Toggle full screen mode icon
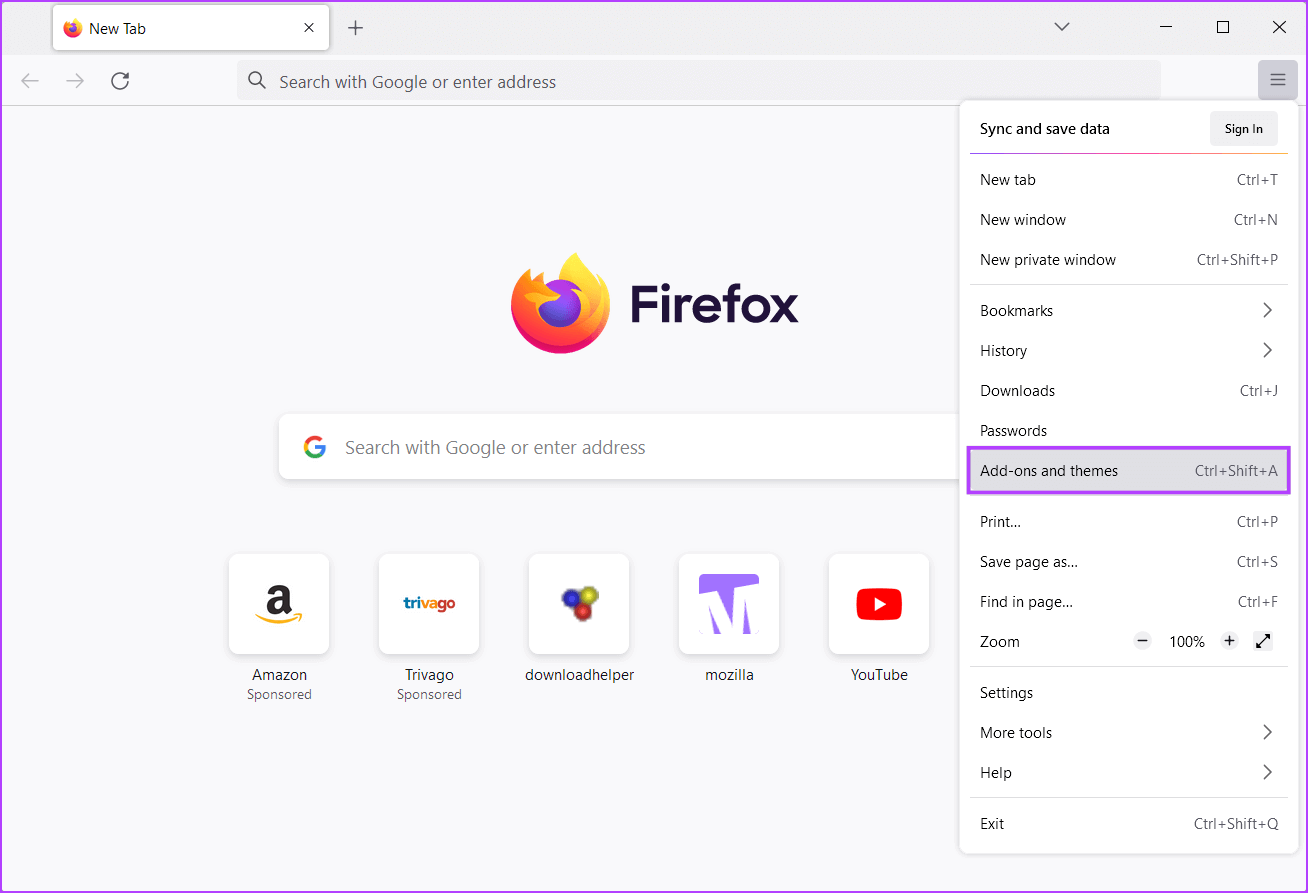 pyautogui.click(x=1263, y=641)
